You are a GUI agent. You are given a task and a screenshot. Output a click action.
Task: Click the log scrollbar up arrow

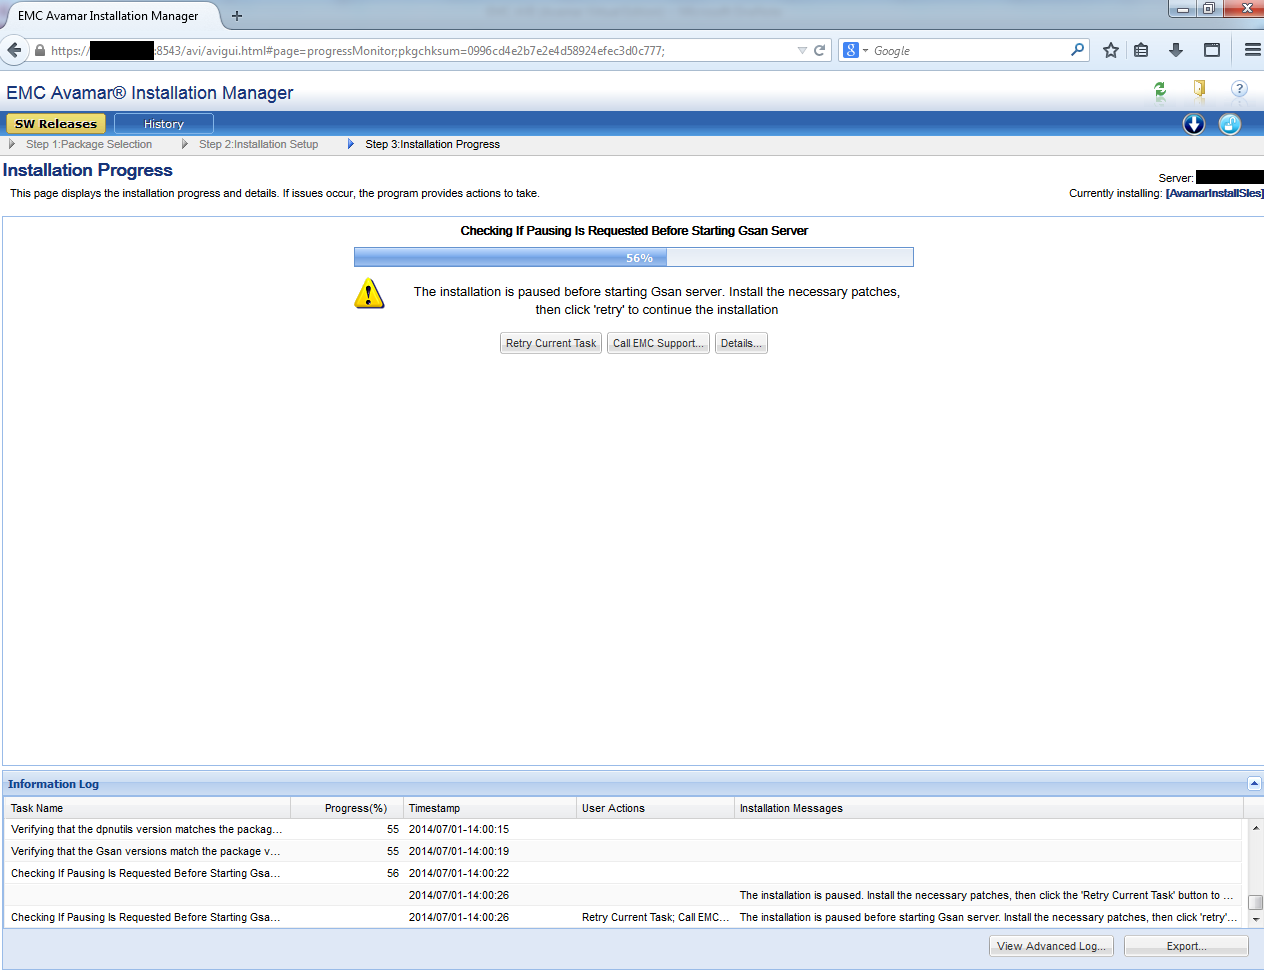[1256, 828]
